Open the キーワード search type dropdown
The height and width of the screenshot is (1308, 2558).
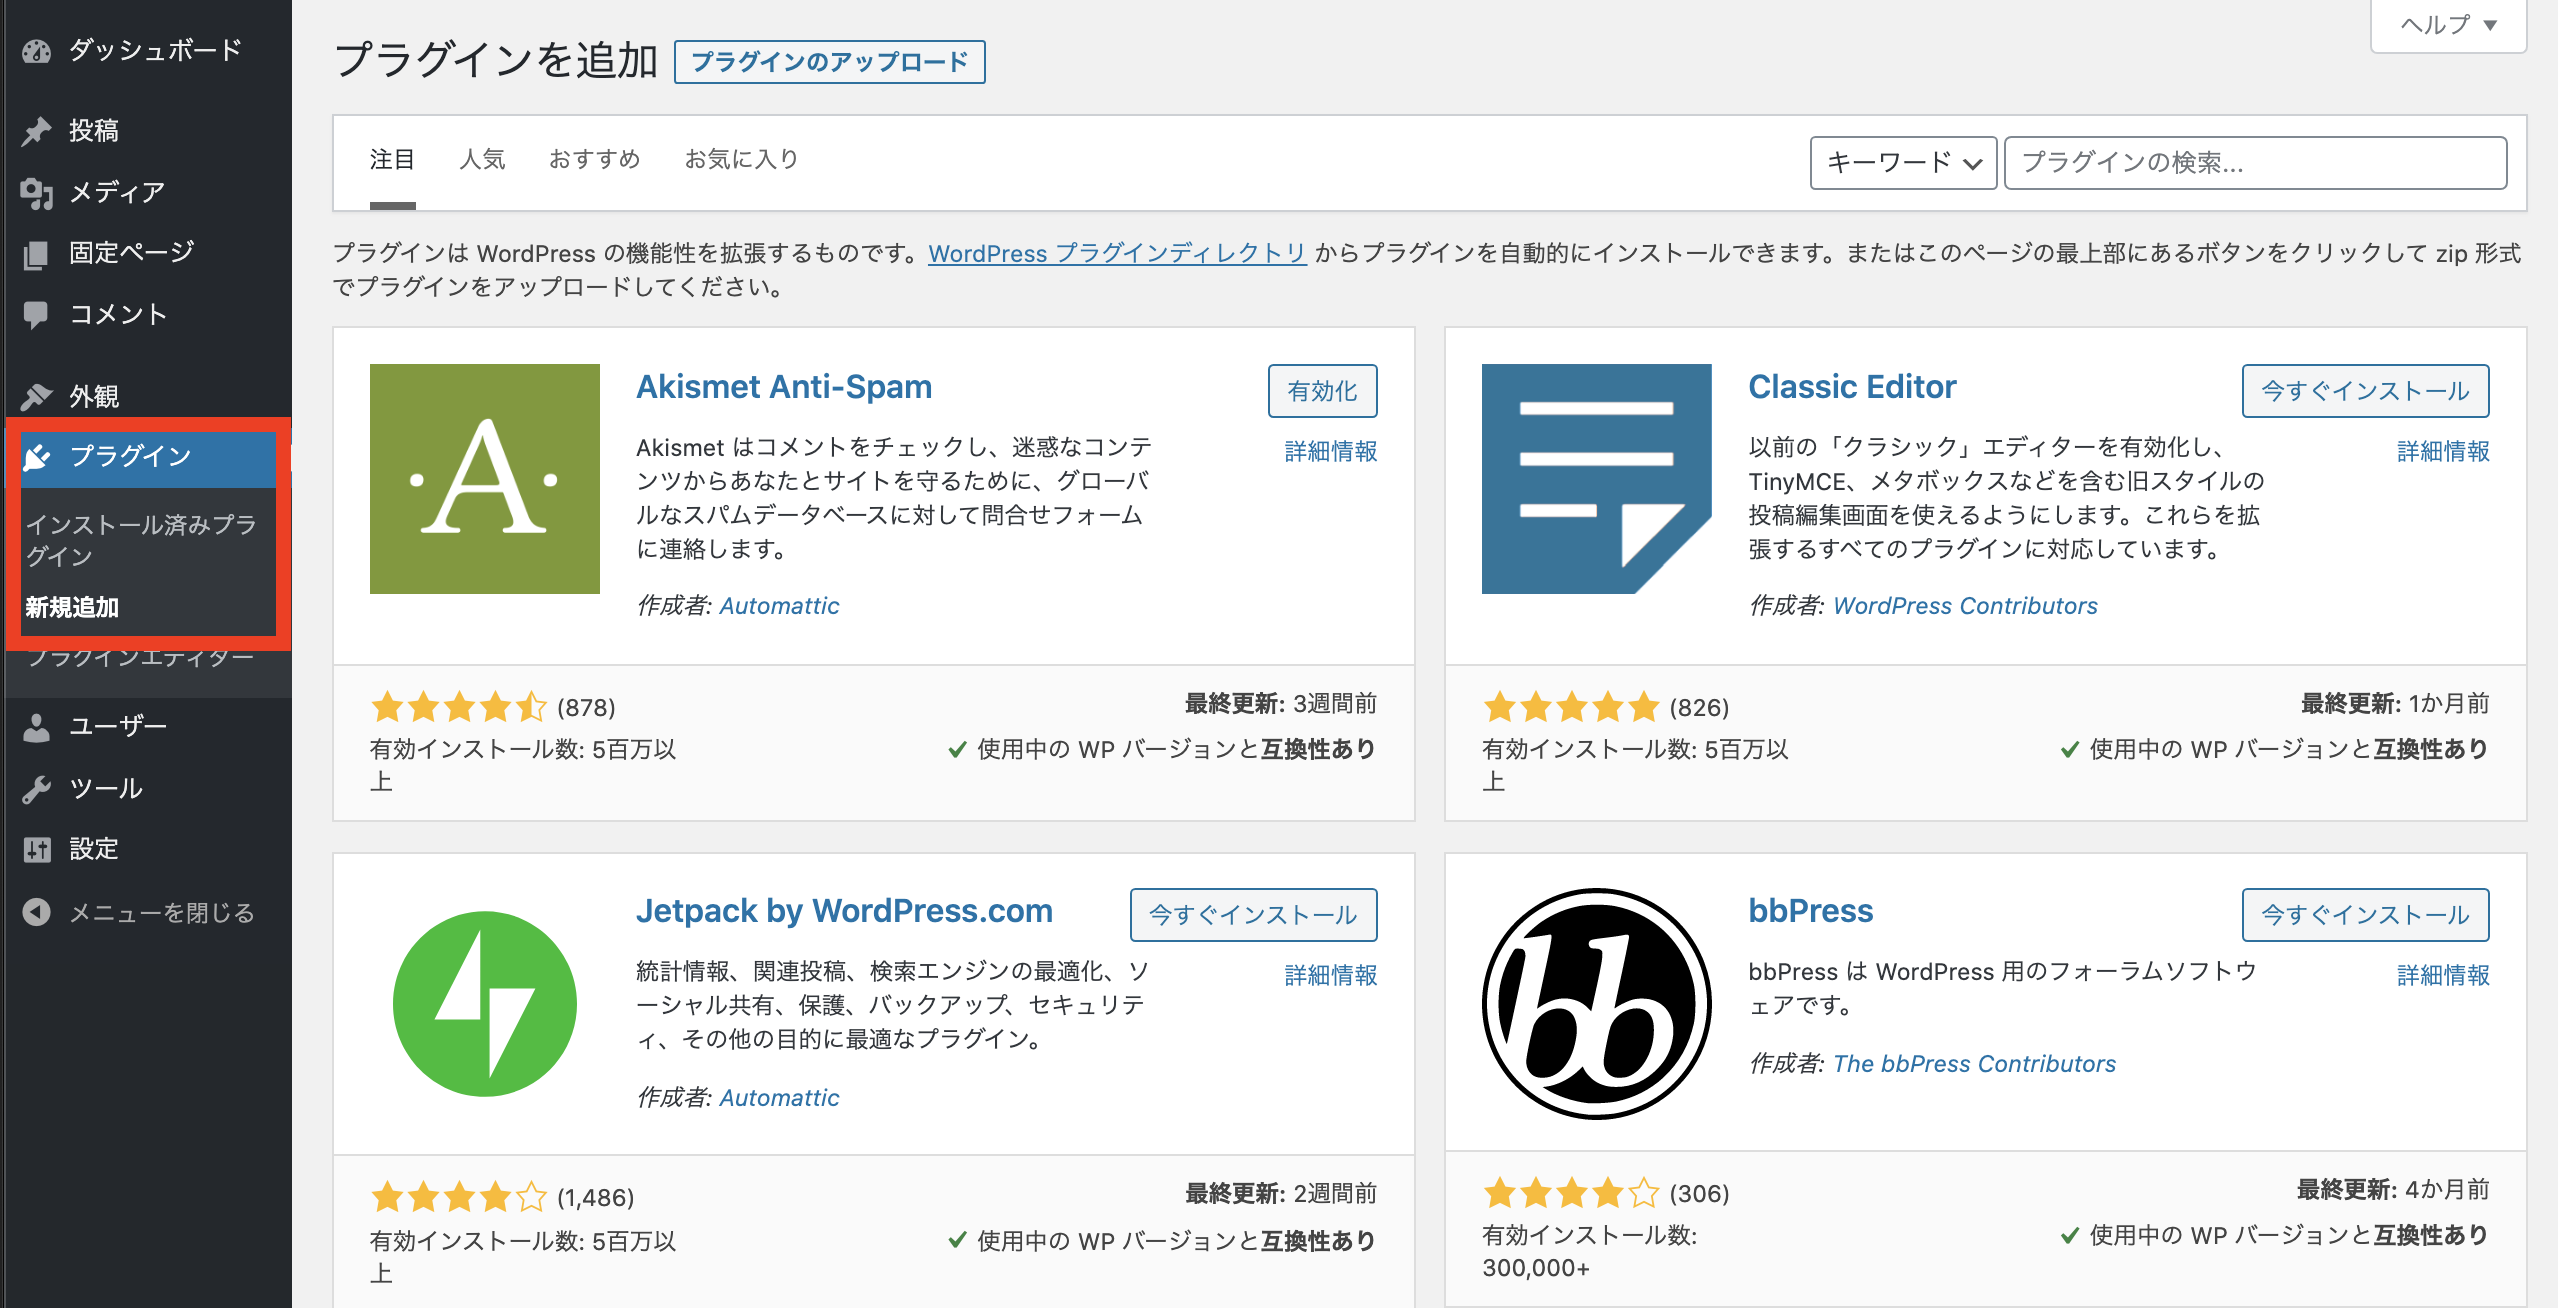tap(1904, 163)
